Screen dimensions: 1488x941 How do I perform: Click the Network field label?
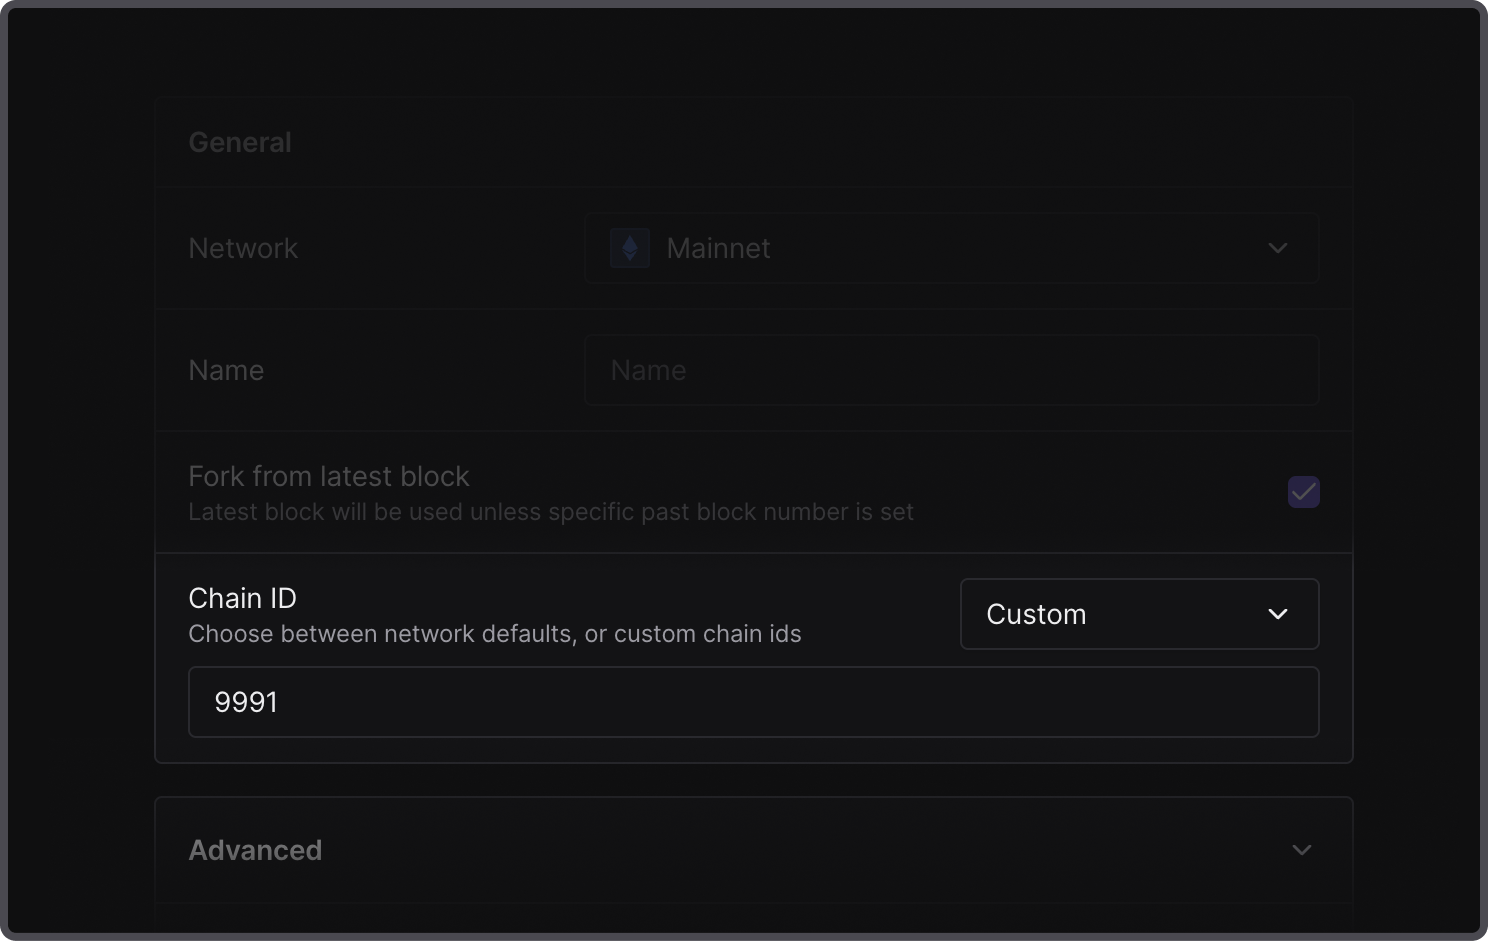[243, 248]
